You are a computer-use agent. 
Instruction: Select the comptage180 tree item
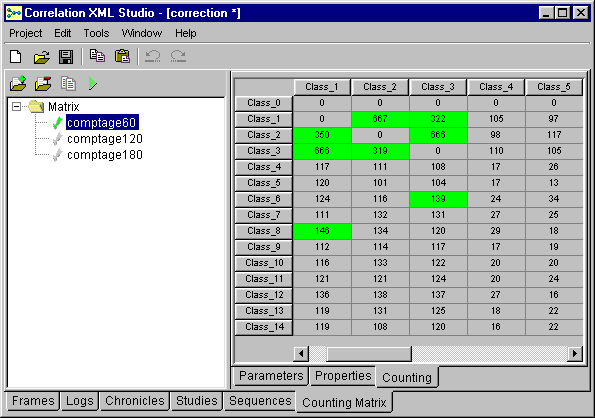[x=105, y=155]
